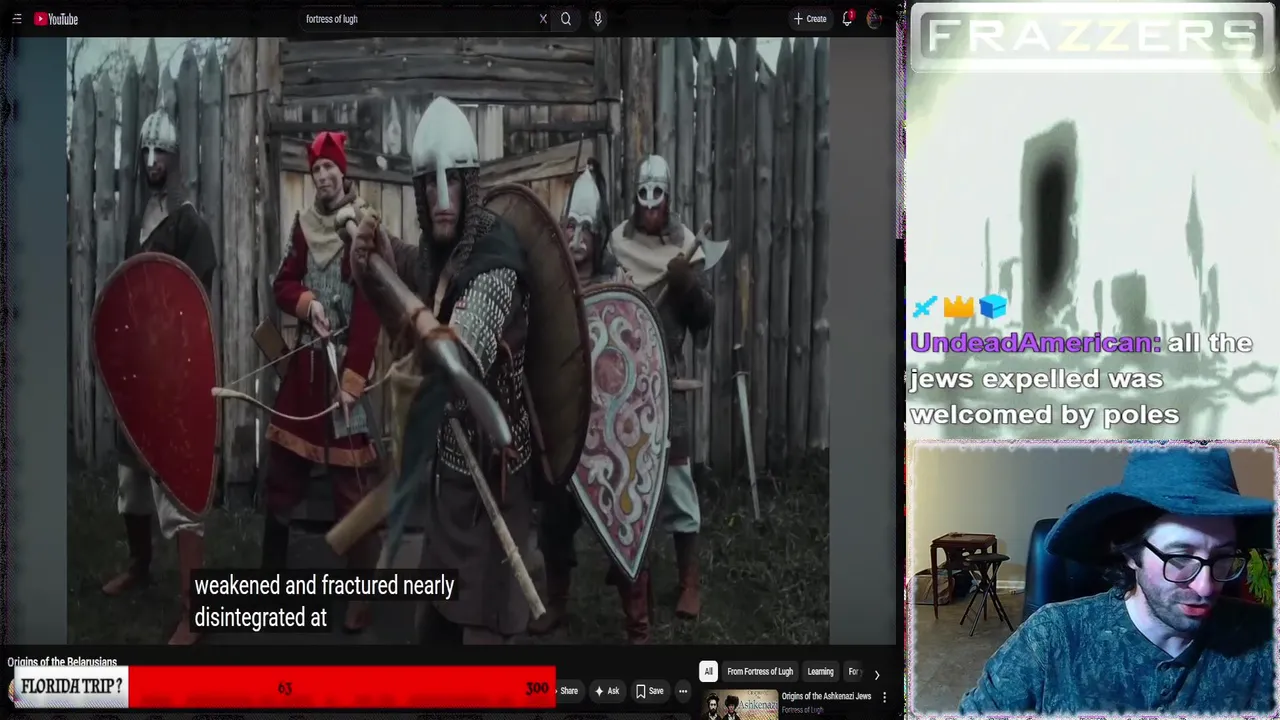The image size is (1280, 720).
Task: Open options menu for Ashkenazi Jews video
Action: point(884,697)
